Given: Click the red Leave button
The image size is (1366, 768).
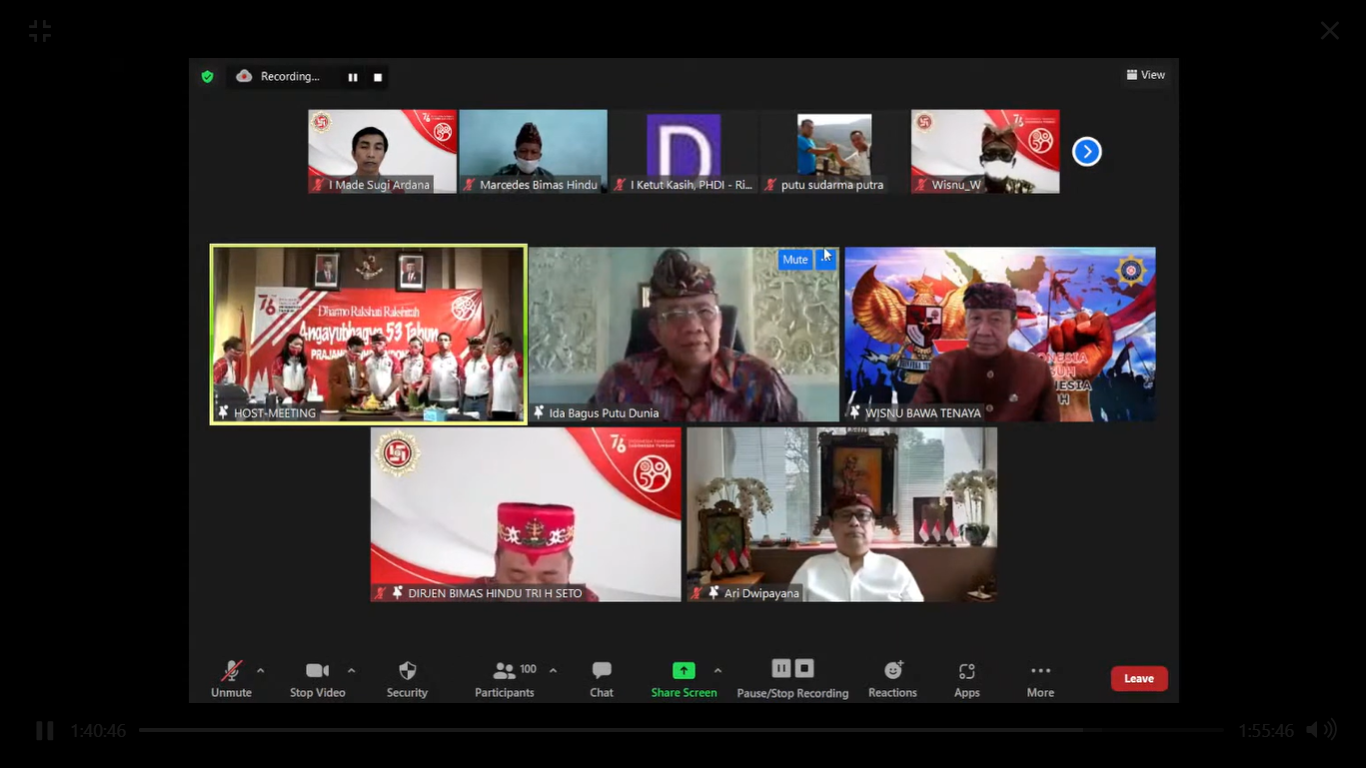Looking at the screenshot, I should point(1139,678).
